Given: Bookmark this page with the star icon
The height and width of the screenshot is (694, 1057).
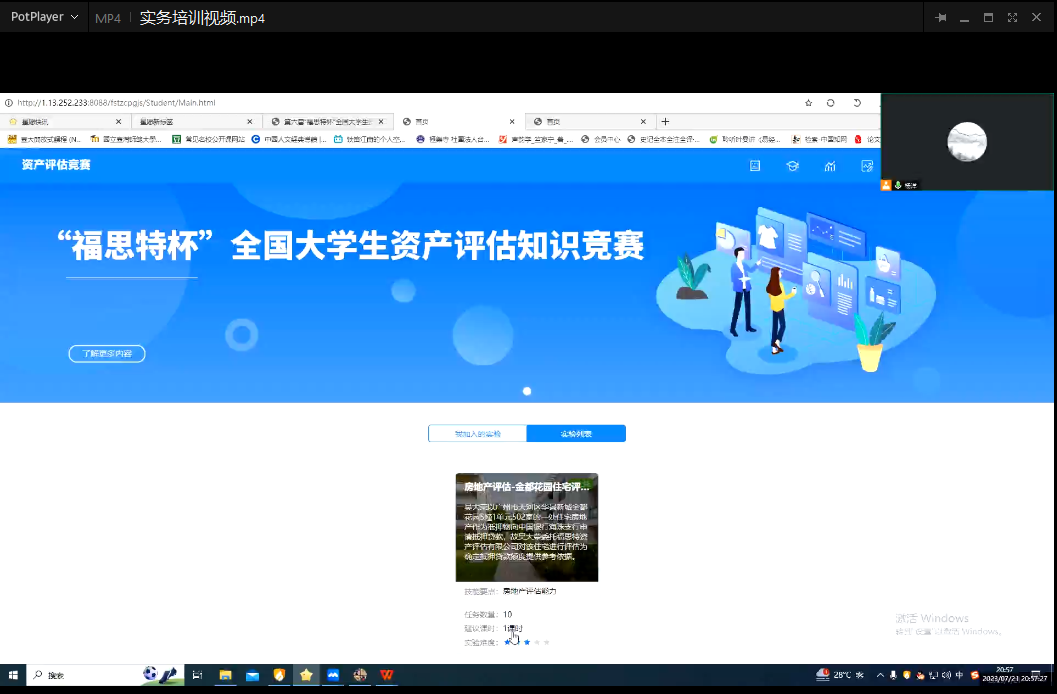Looking at the screenshot, I should 808,103.
